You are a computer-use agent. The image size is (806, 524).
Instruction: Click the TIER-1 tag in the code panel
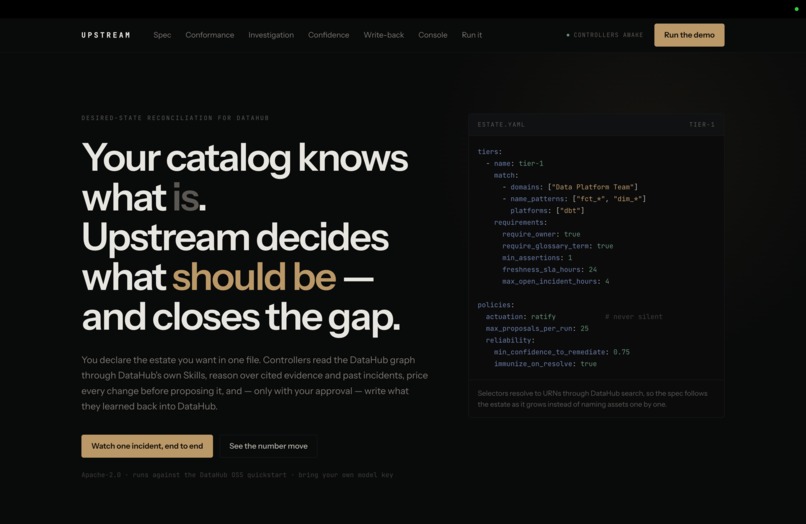[702, 124]
